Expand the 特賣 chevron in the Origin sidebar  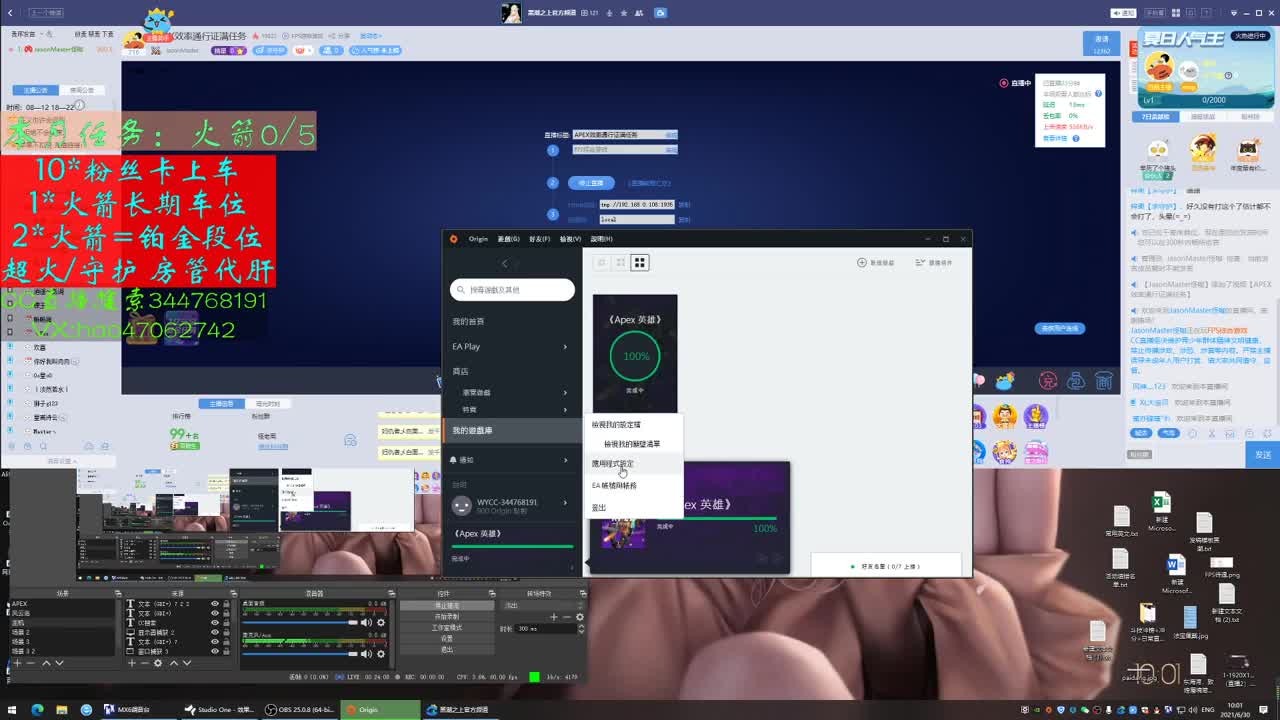pos(564,410)
